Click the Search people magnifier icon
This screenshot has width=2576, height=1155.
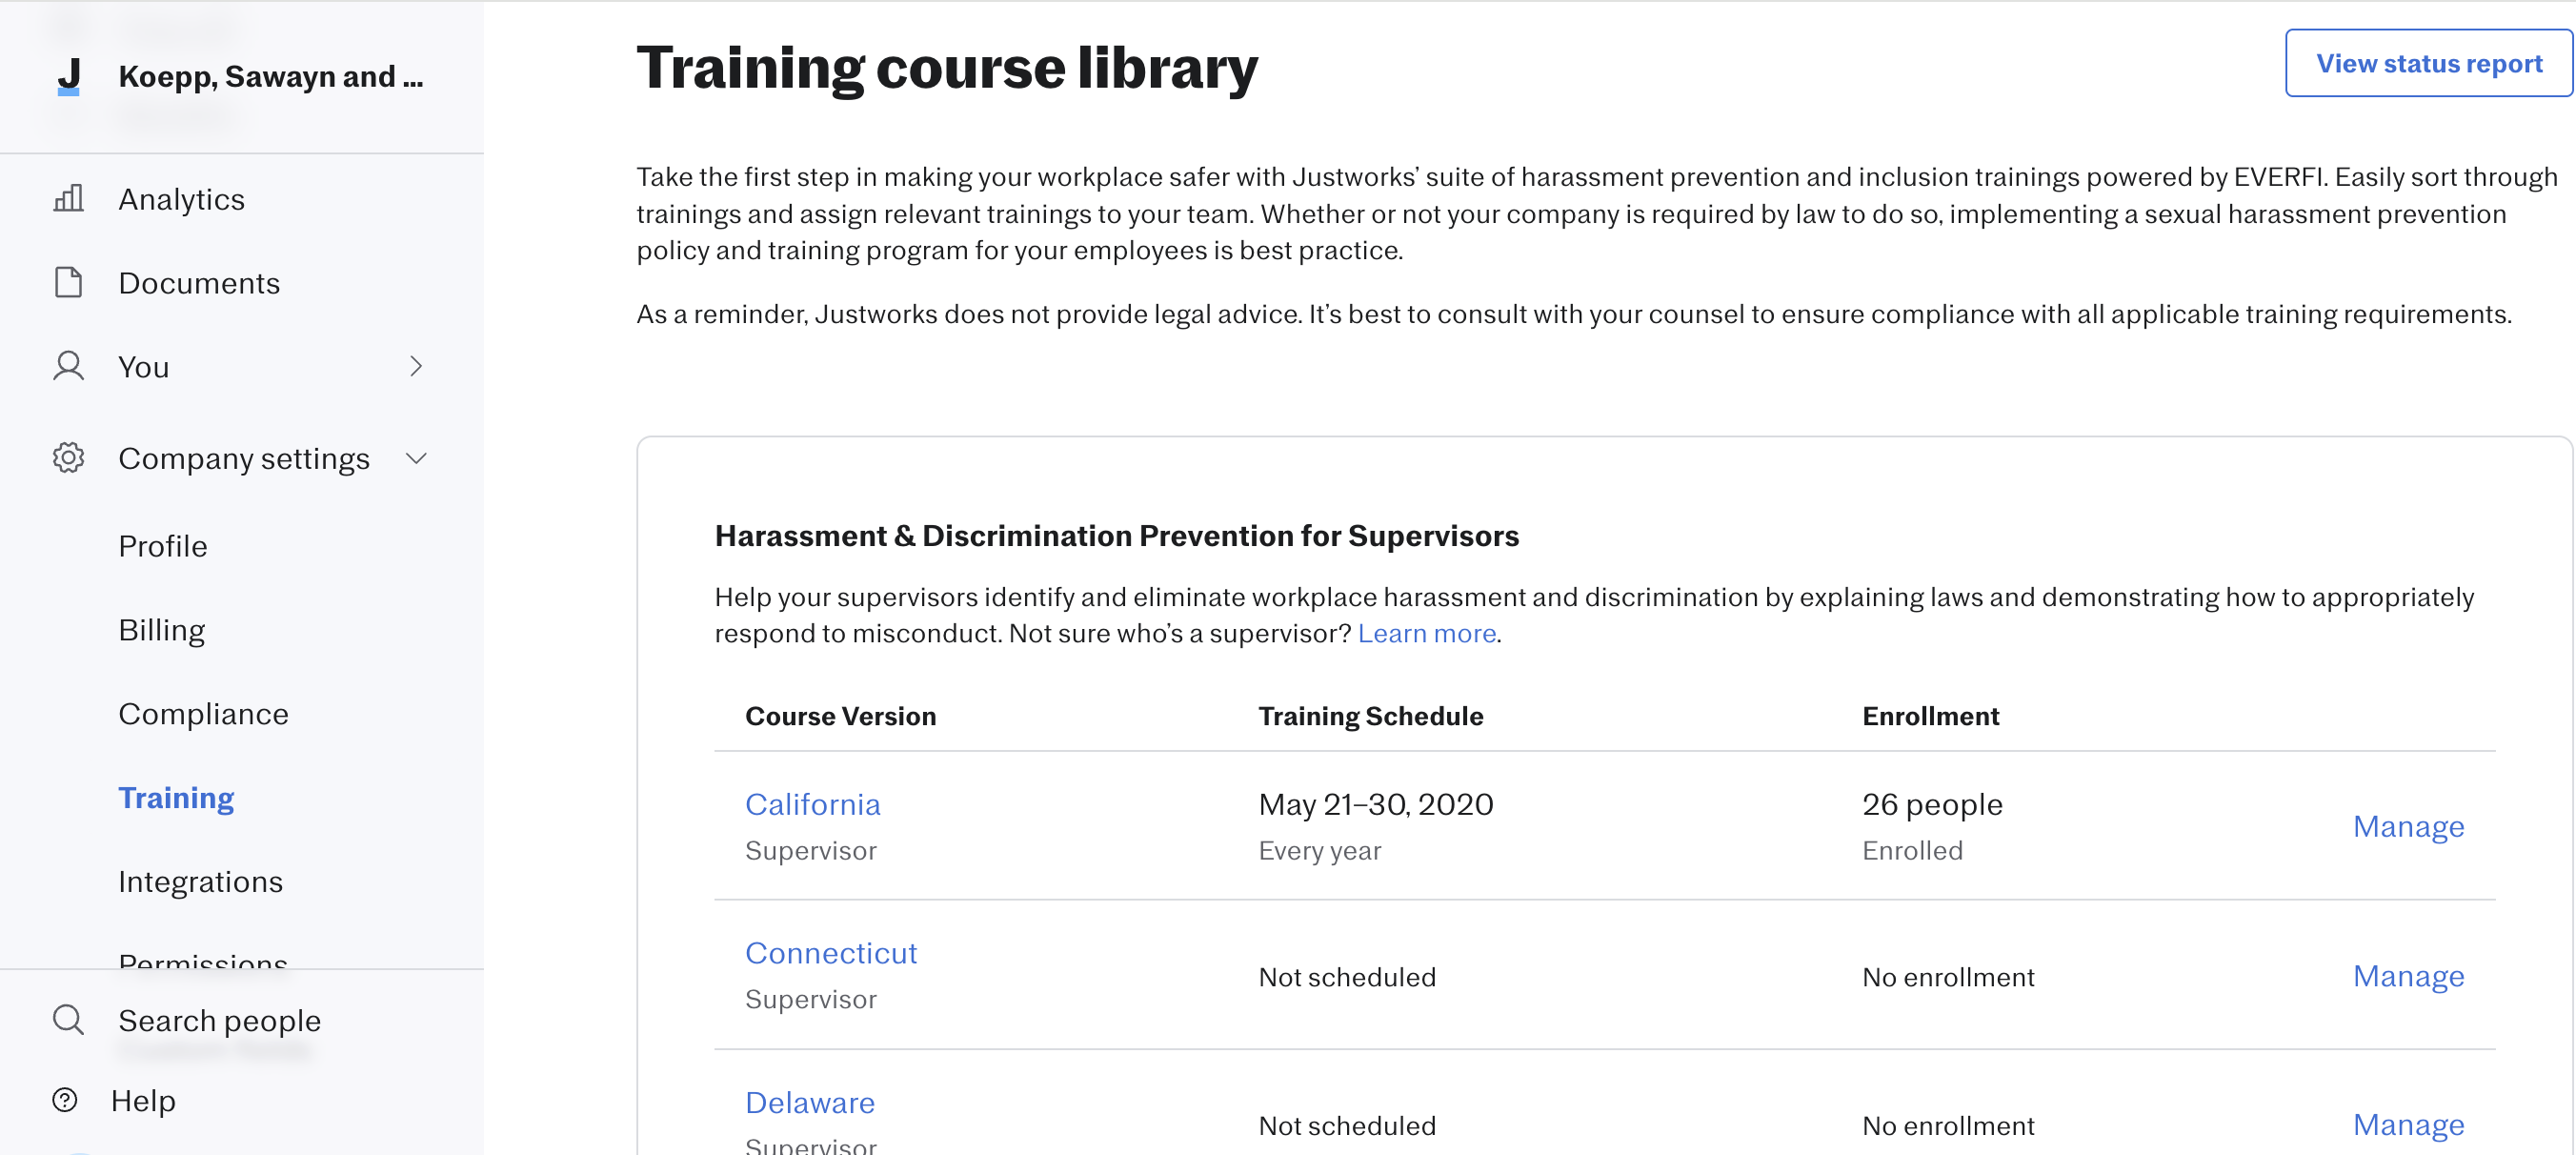(68, 1020)
